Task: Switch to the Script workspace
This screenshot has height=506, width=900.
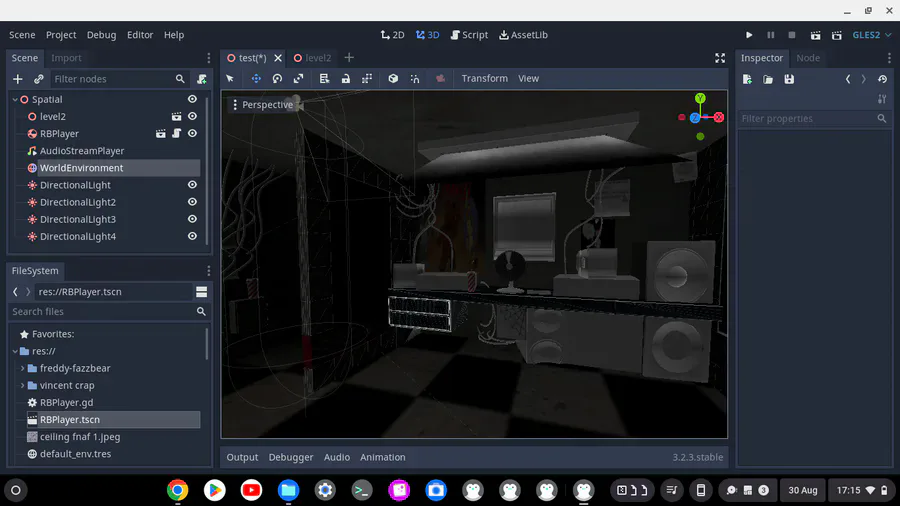Action: tap(469, 35)
